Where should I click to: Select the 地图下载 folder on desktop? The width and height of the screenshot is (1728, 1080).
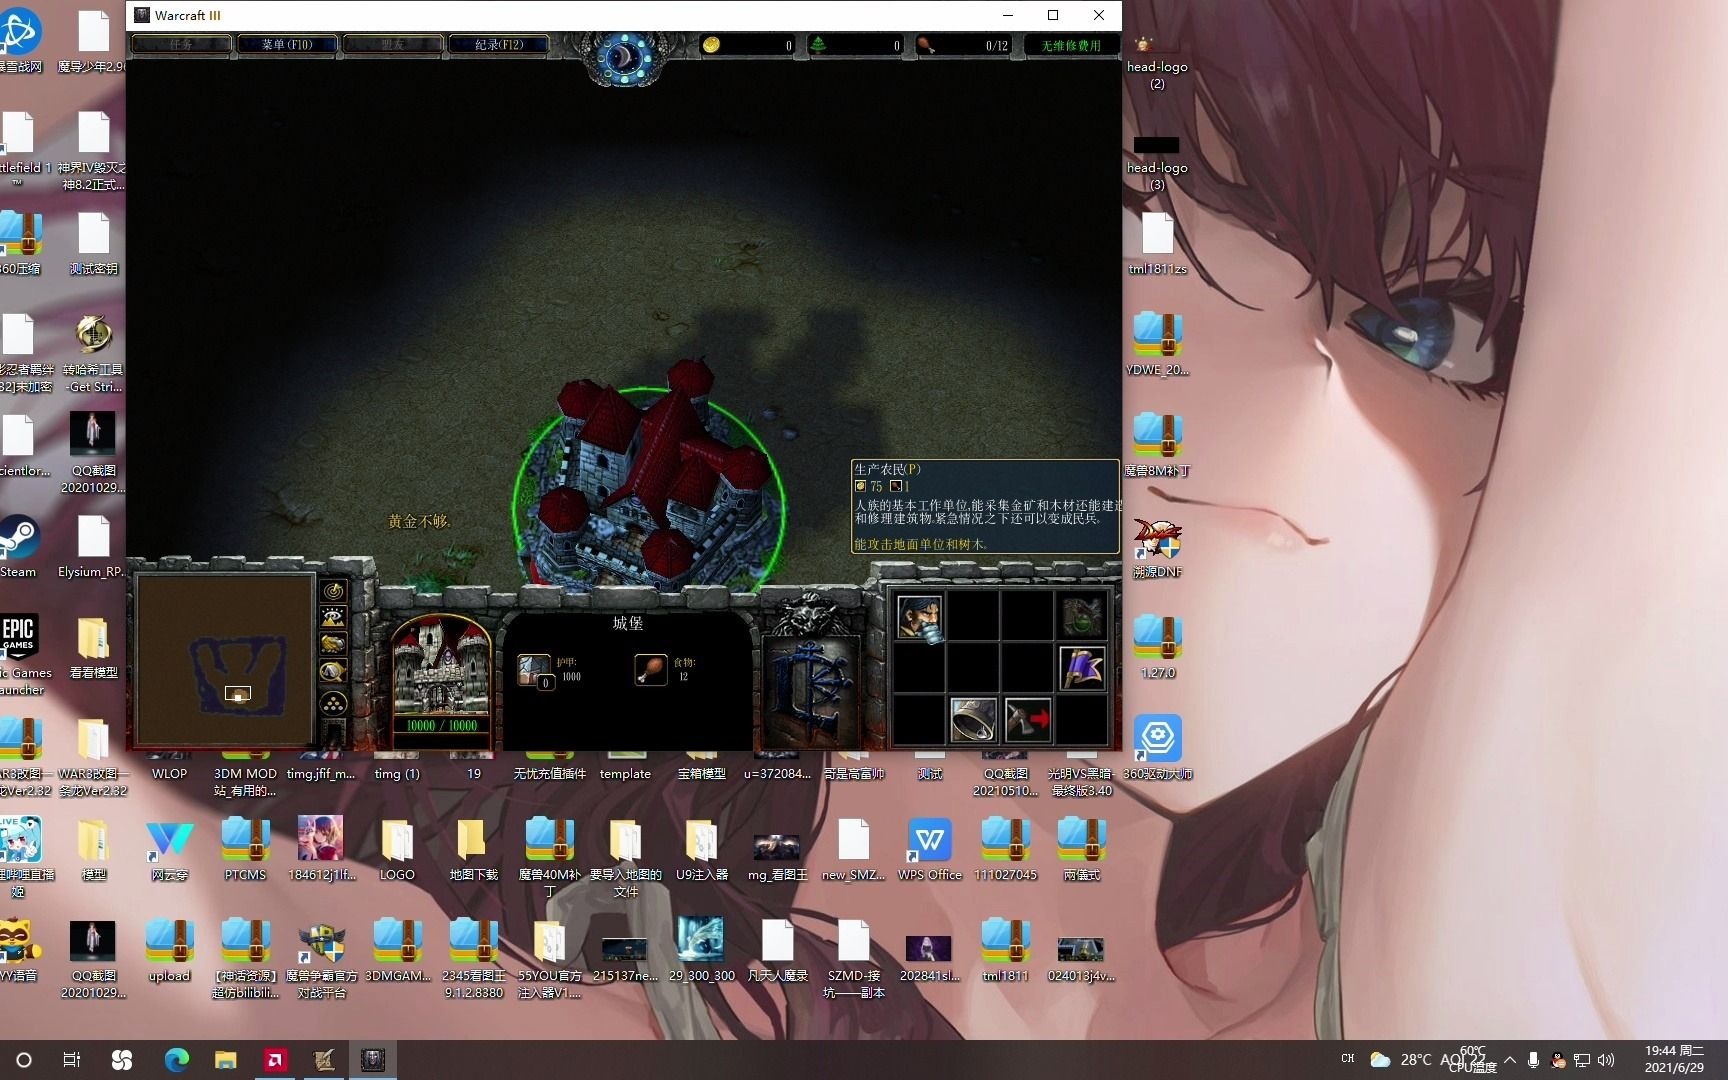click(x=473, y=849)
